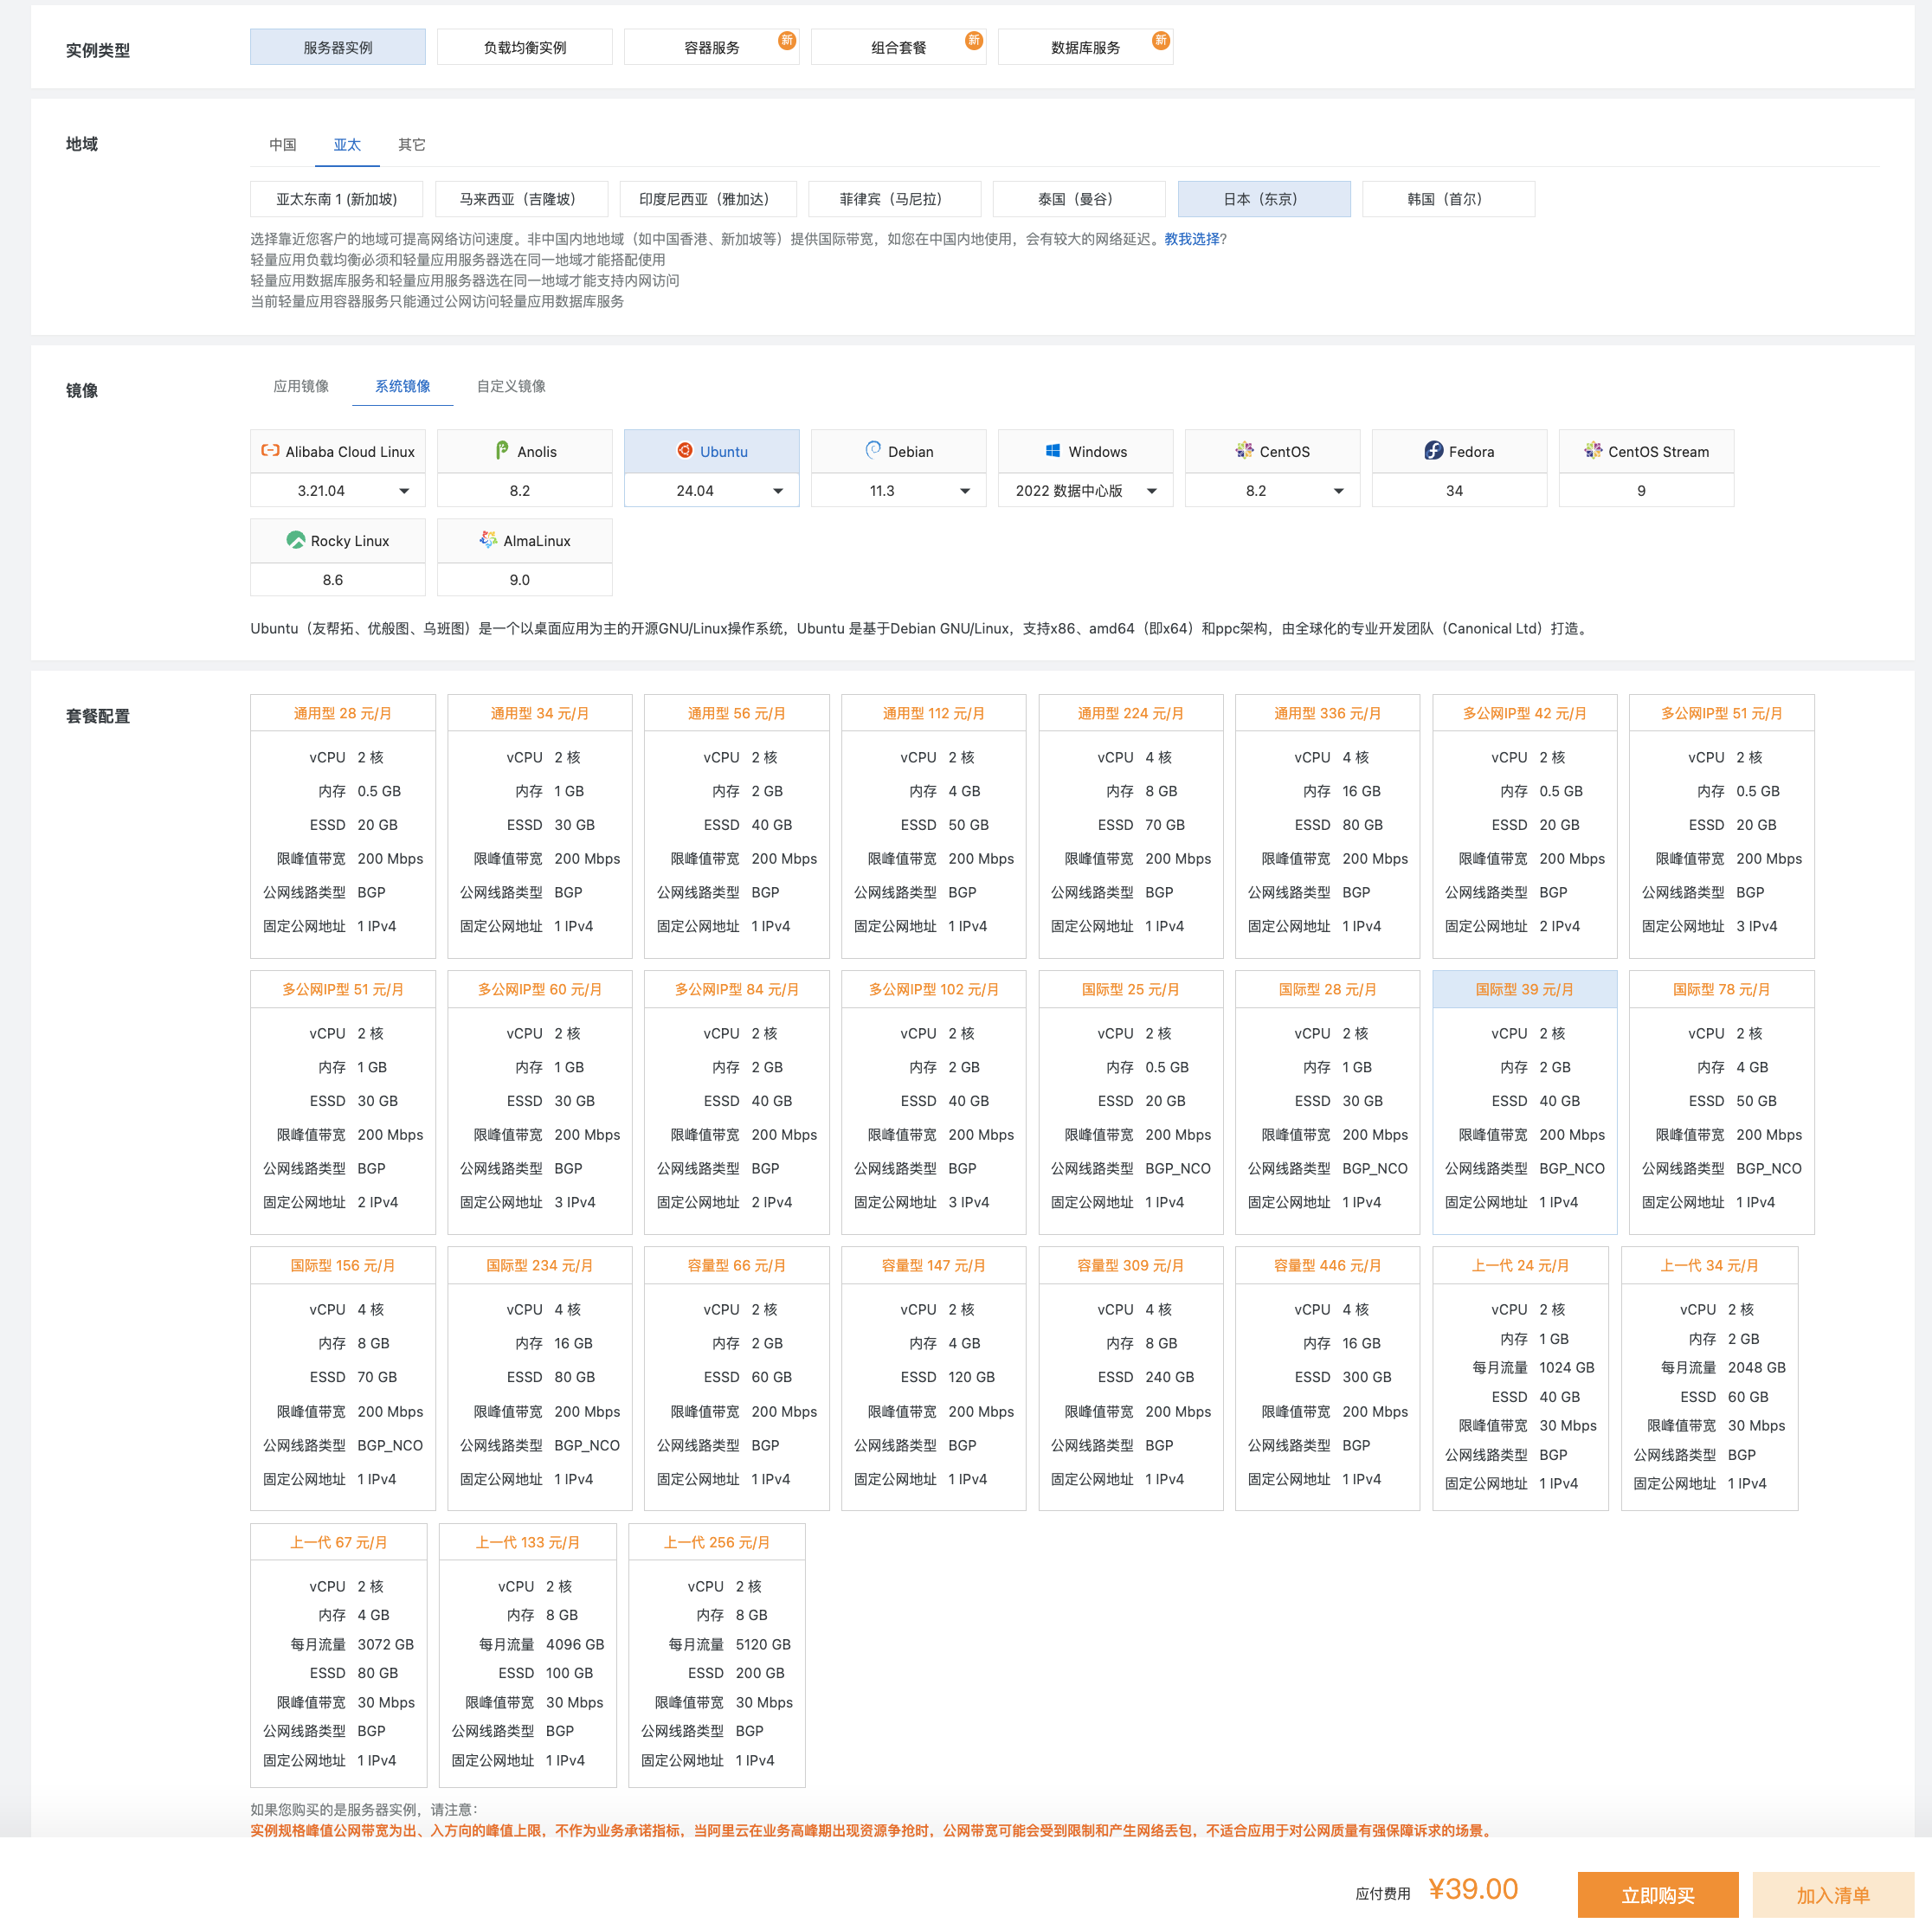This screenshot has width=1932, height=1923.
Task: Choose the 国际型 78 元/月 plan
Action: [1720, 989]
